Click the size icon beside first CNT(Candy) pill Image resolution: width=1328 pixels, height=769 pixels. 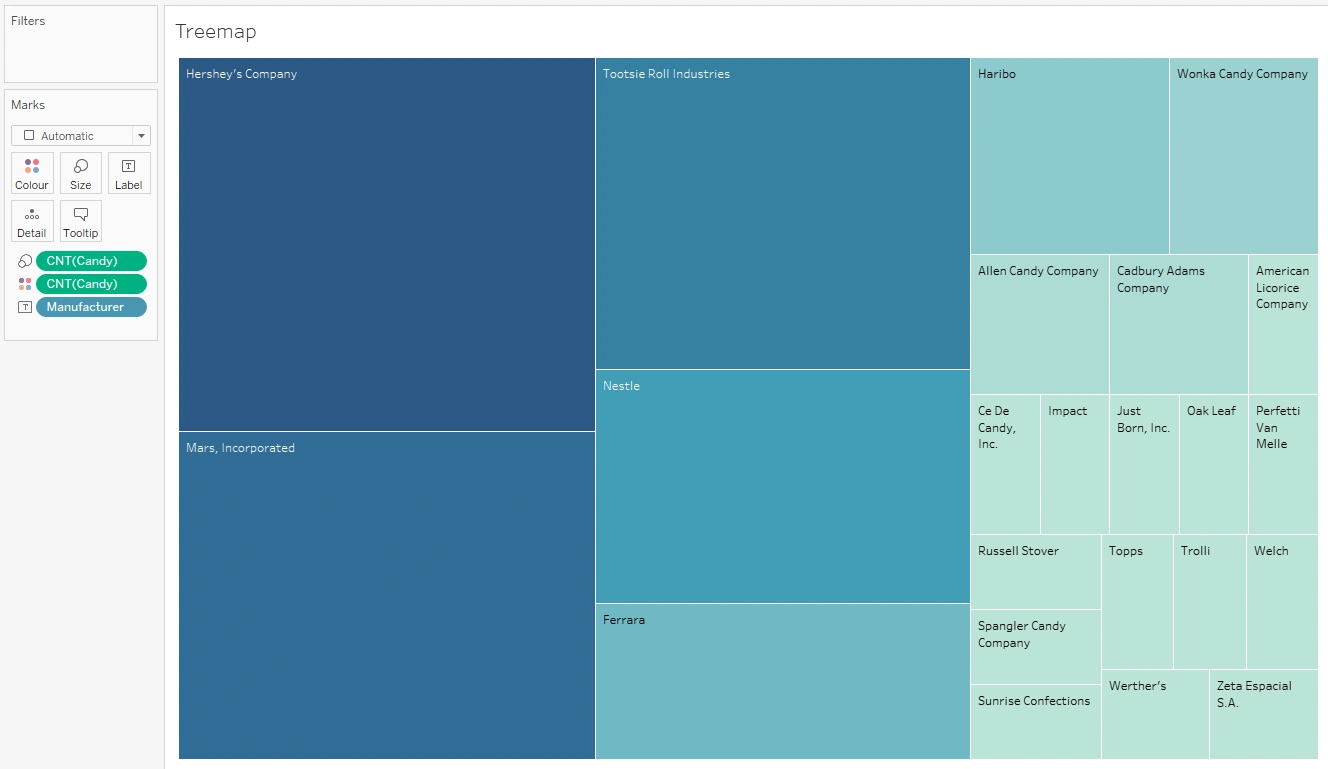coord(25,261)
